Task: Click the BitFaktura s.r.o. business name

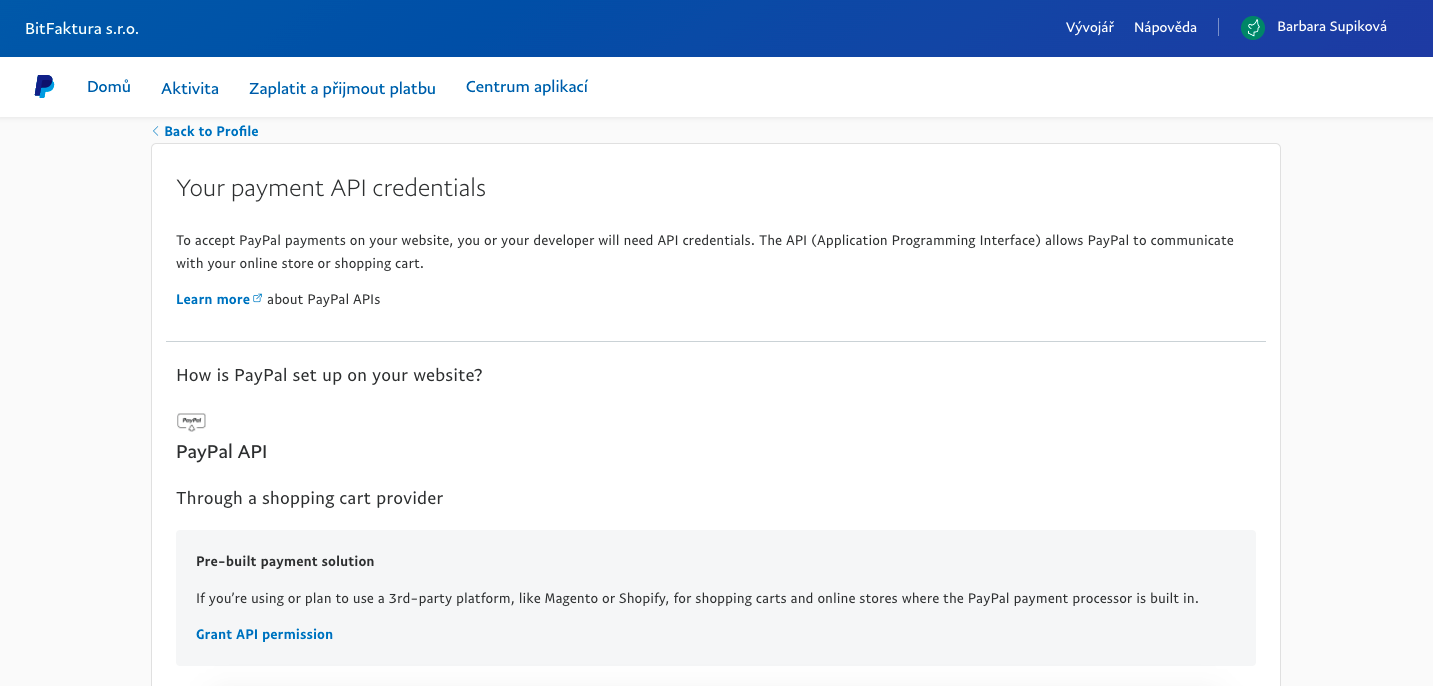Action: click(x=82, y=29)
